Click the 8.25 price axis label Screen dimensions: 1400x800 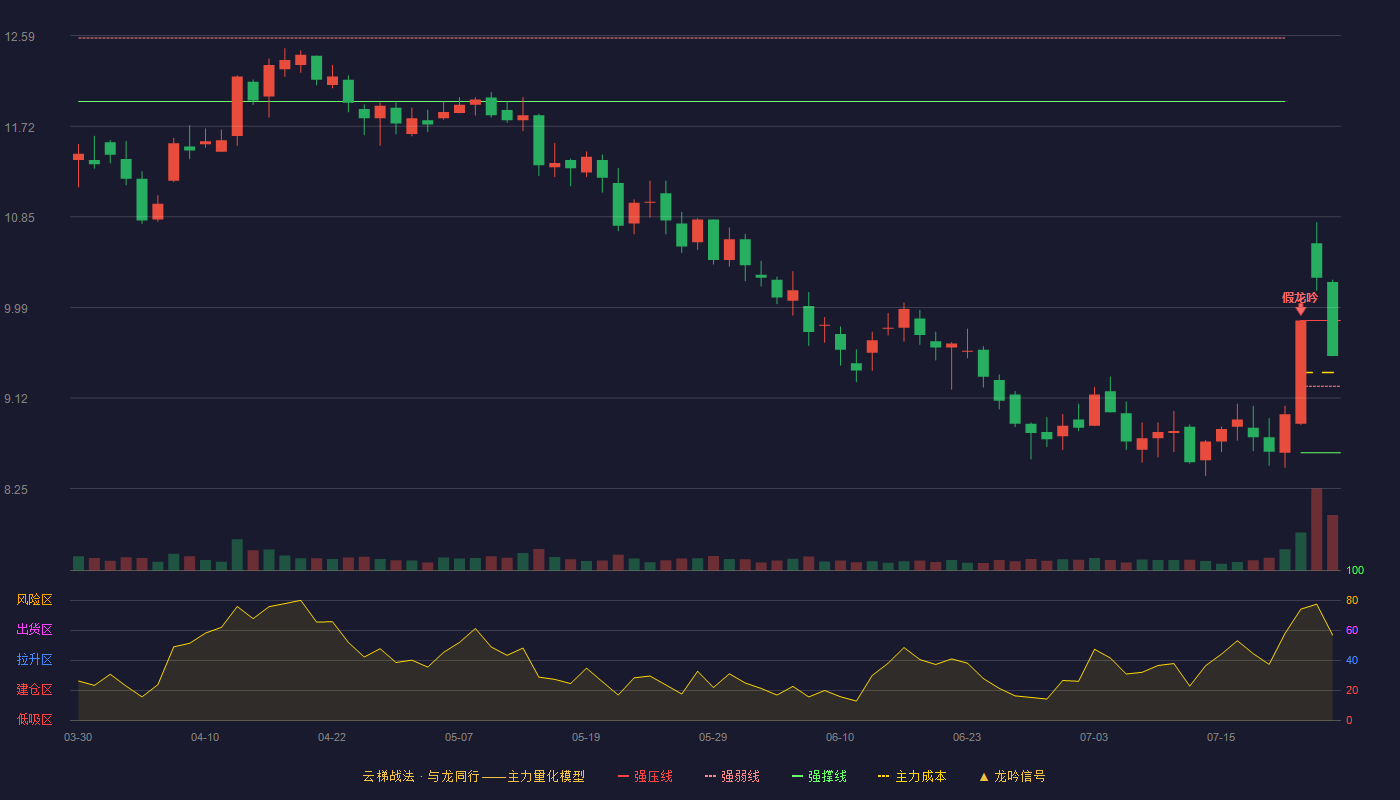[x=16, y=490]
